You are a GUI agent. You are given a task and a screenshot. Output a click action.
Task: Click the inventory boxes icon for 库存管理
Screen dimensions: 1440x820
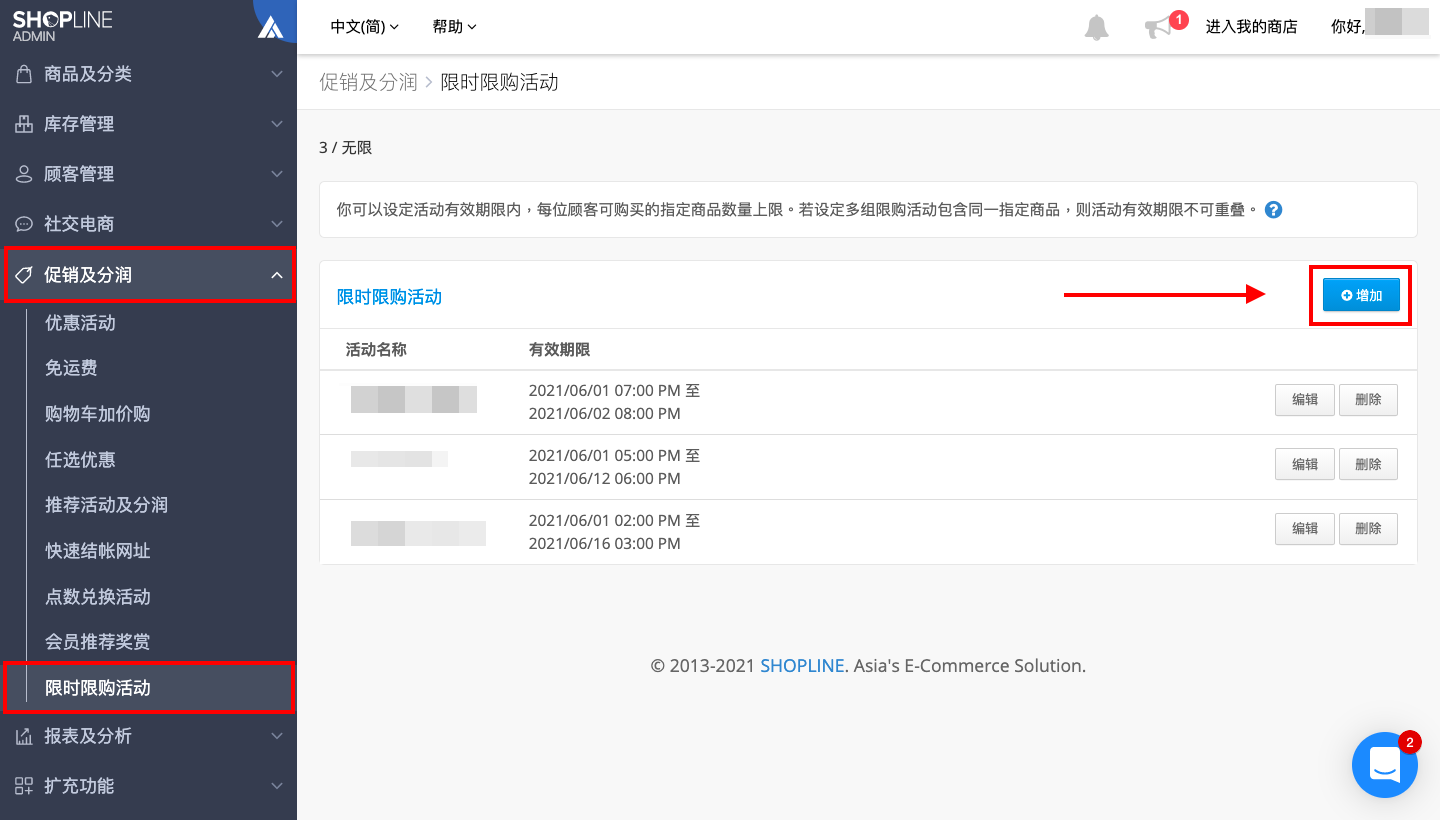24,124
